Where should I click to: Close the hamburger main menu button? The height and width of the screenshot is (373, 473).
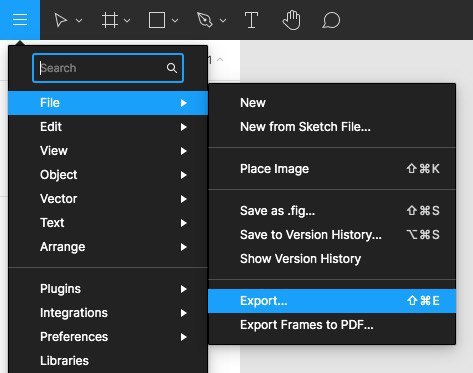20,20
